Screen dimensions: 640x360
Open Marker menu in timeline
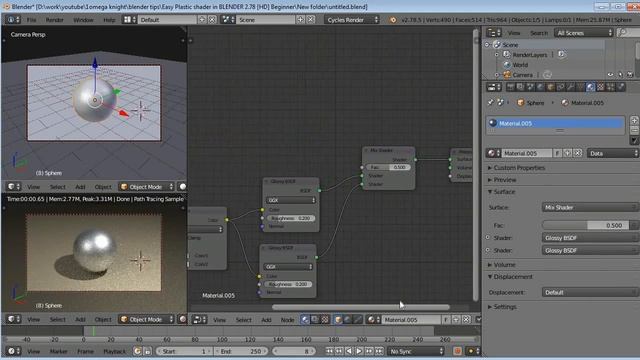click(x=58, y=351)
